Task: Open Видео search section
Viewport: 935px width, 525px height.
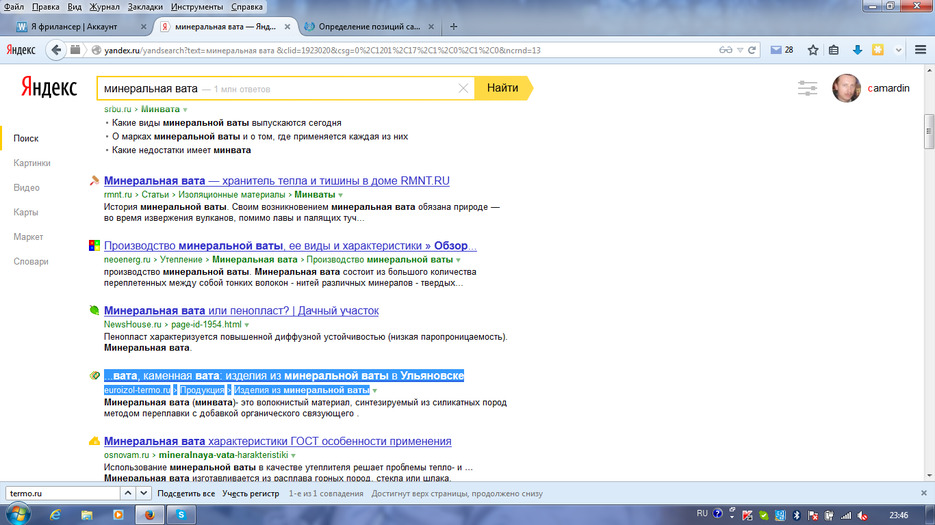Action: click(26, 187)
